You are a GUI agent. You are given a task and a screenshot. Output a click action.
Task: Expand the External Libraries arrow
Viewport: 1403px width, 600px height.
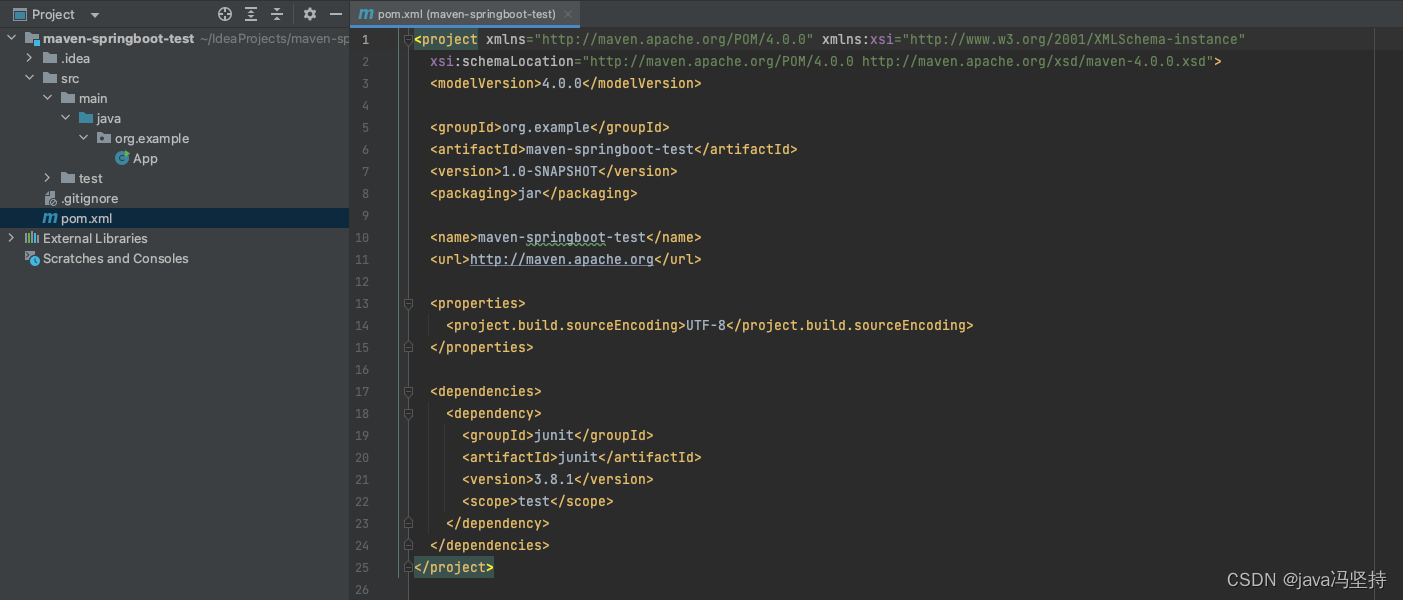point(12,238)
